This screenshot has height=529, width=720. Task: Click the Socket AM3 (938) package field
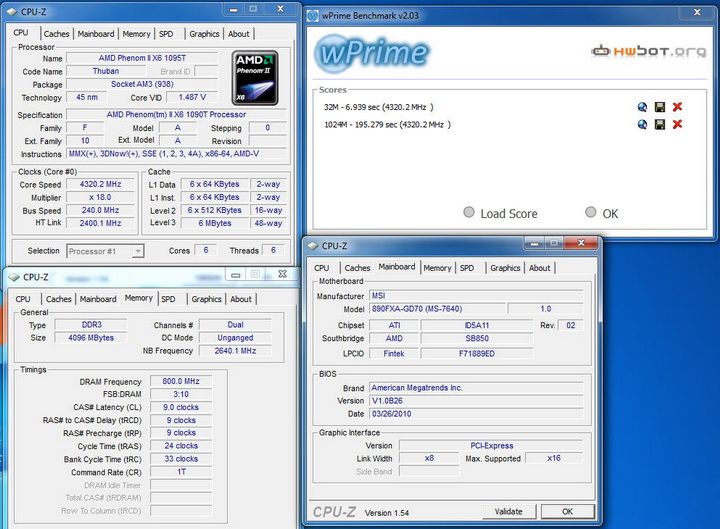tap(142, 84)
